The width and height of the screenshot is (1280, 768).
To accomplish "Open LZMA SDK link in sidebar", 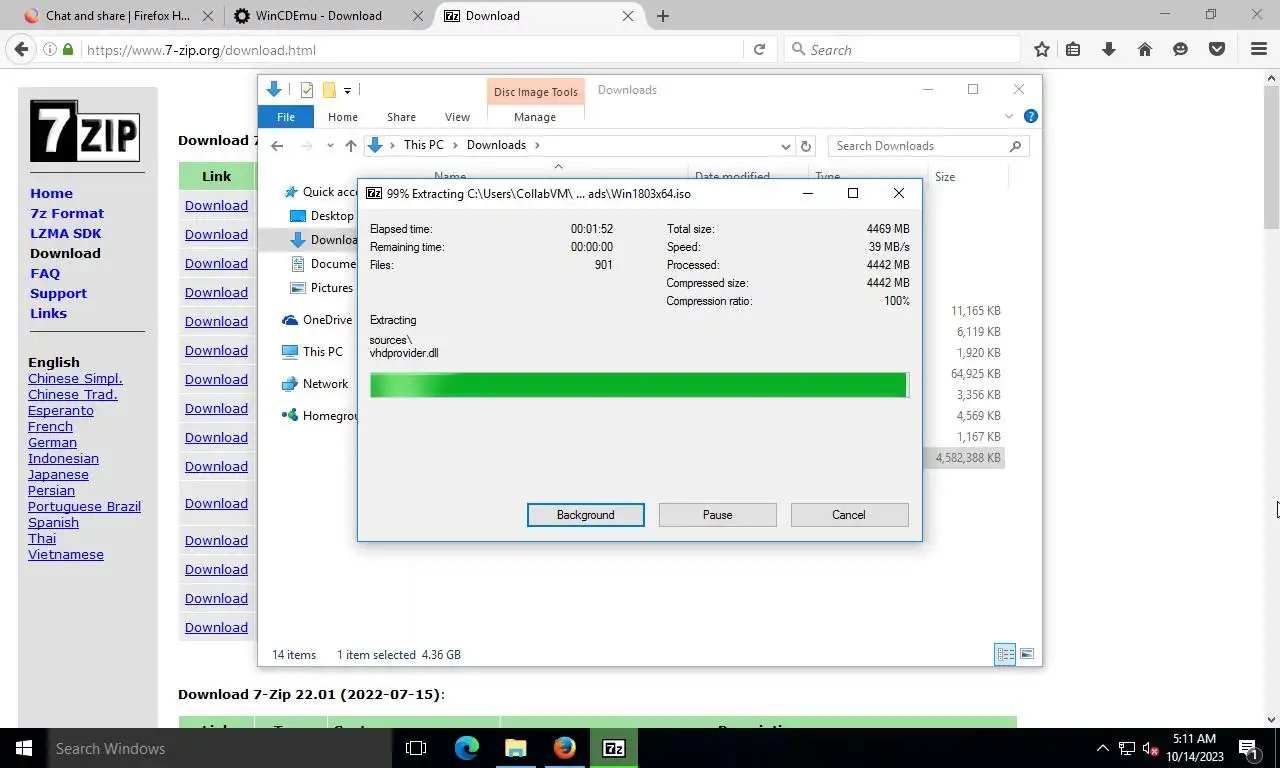I will (66, 234).
